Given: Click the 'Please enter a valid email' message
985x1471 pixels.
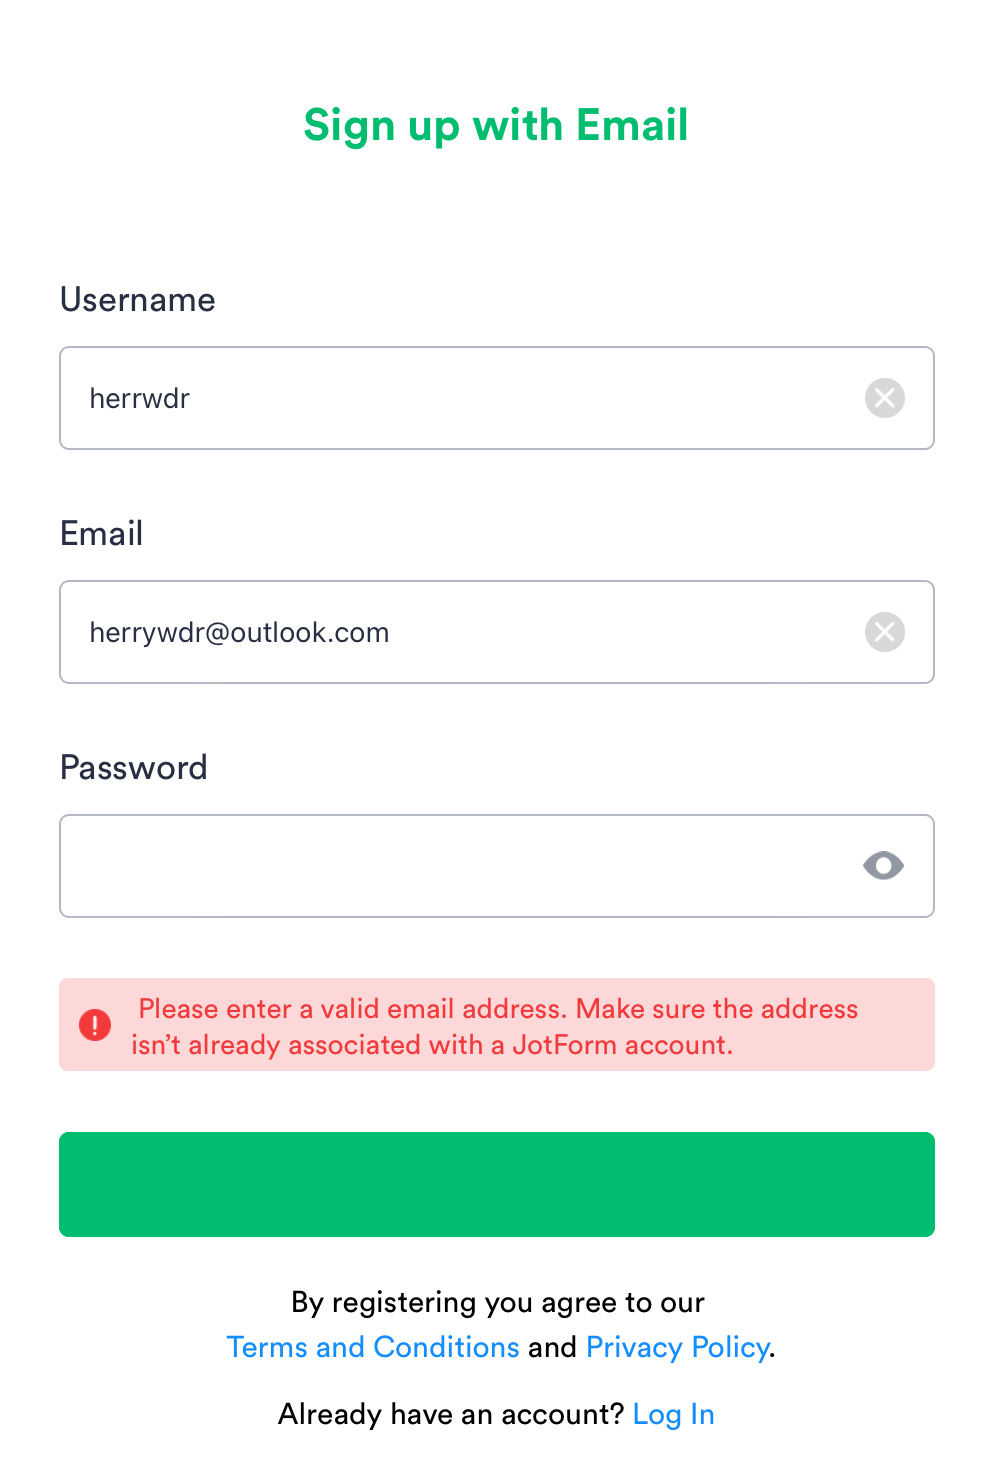Looking at the screenshot, I should 498,1008.
